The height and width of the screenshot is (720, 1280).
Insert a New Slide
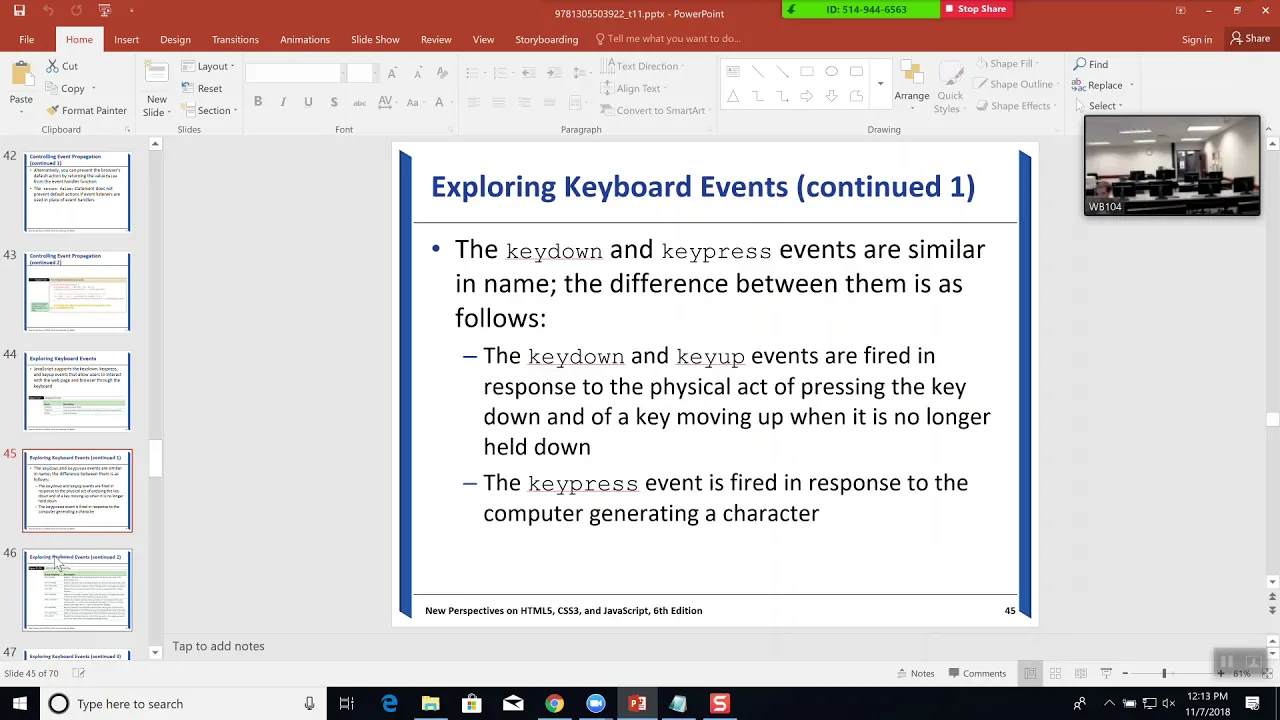[x=156, y=90]
